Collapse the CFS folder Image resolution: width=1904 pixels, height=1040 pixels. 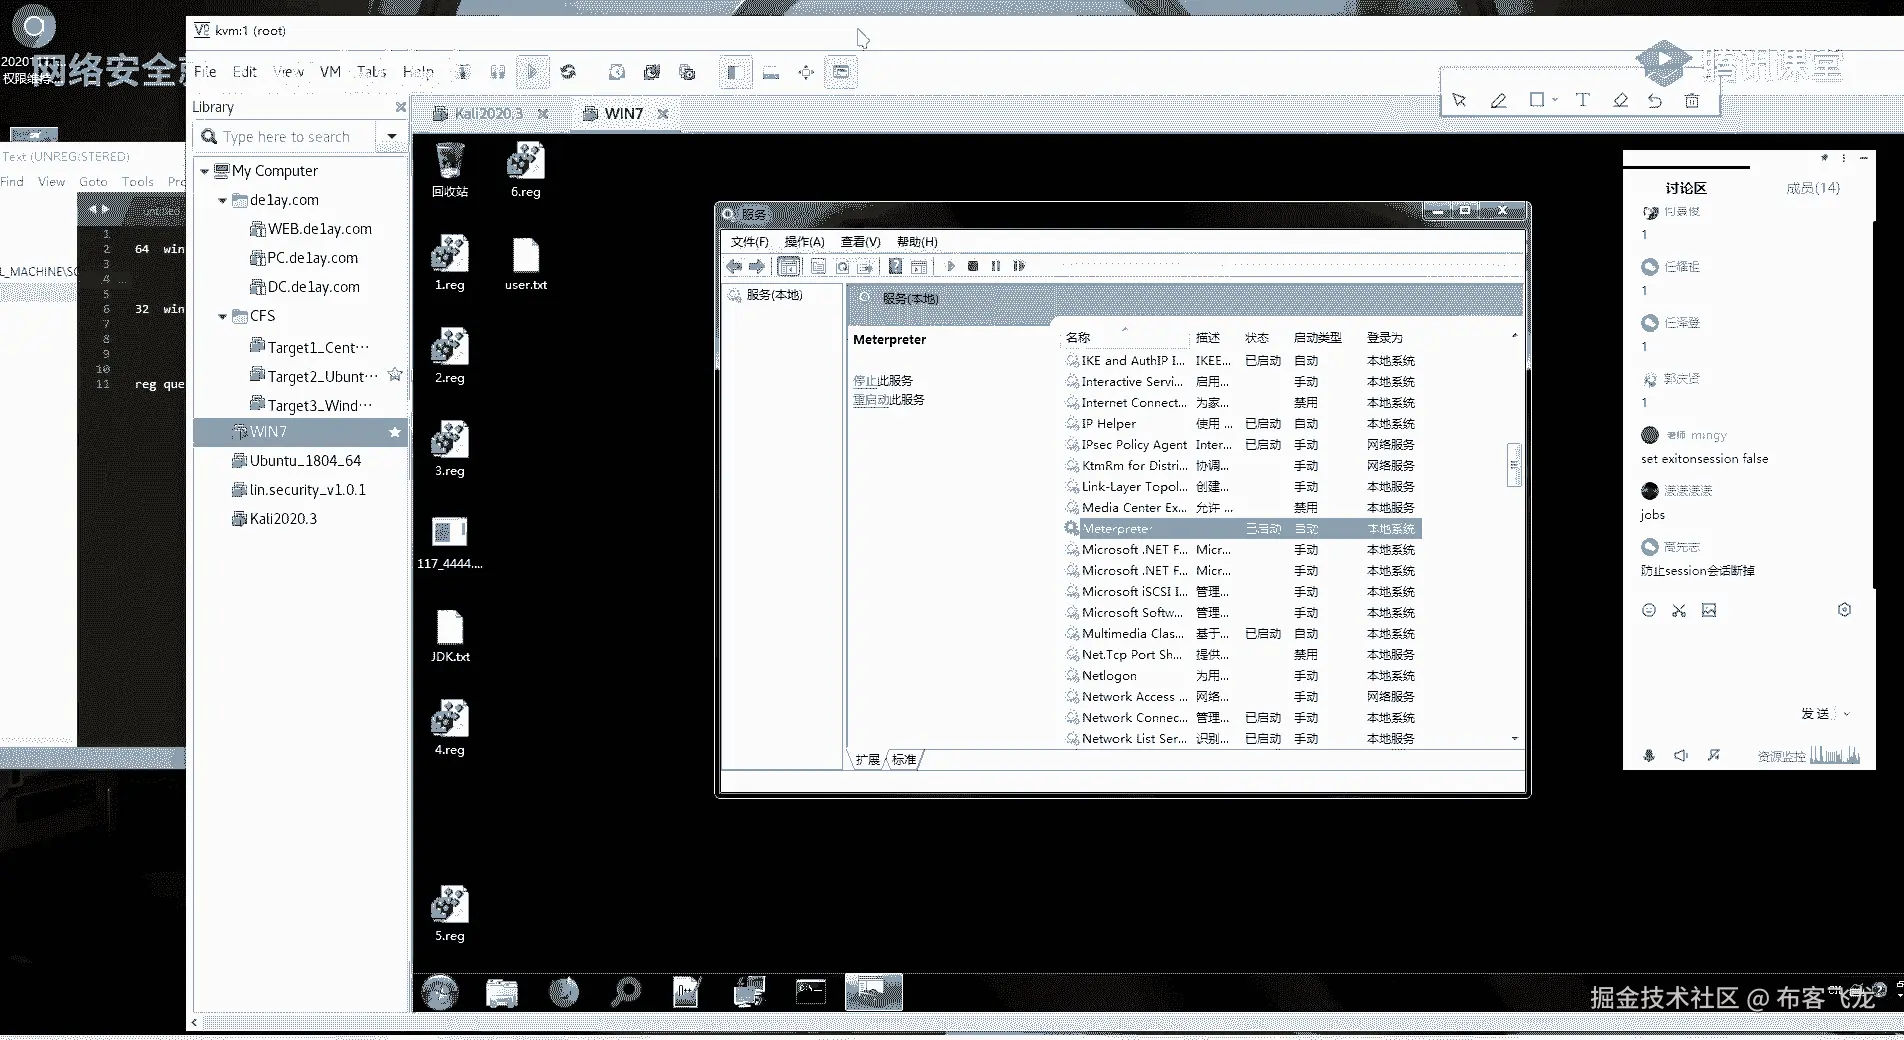pos(222,317)
